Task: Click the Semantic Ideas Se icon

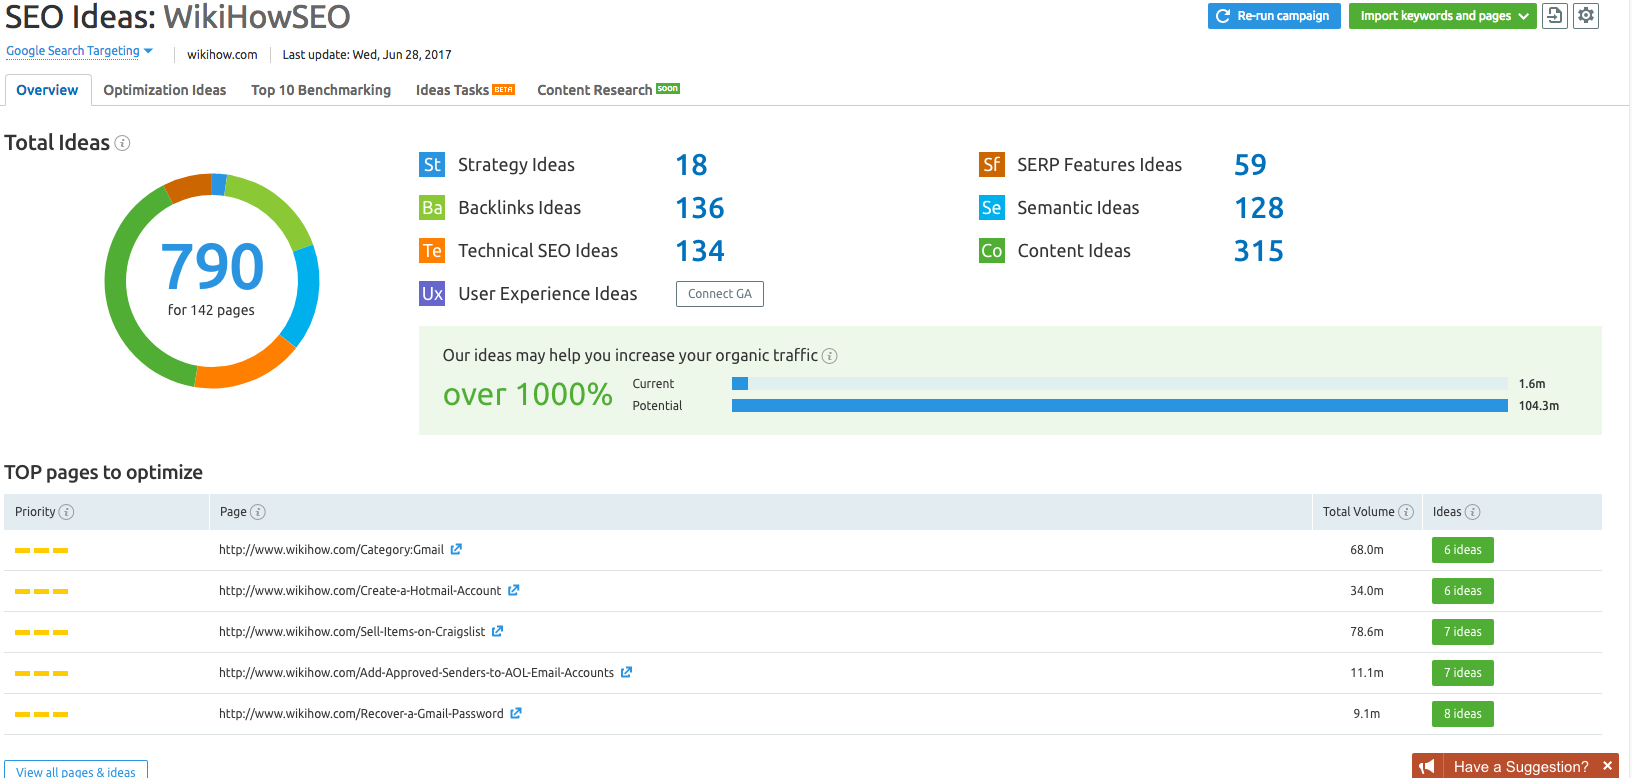Action: 991,208
